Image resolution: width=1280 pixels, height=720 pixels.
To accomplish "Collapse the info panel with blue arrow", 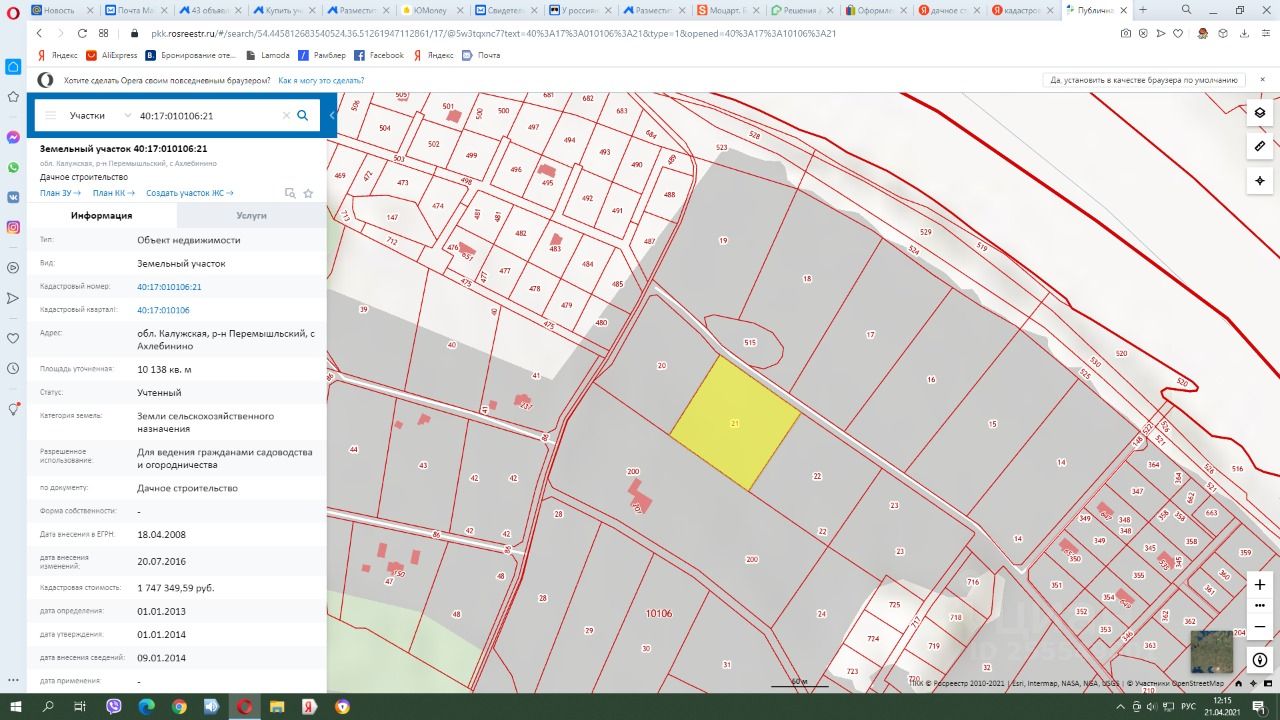I will tap(332, 115).
